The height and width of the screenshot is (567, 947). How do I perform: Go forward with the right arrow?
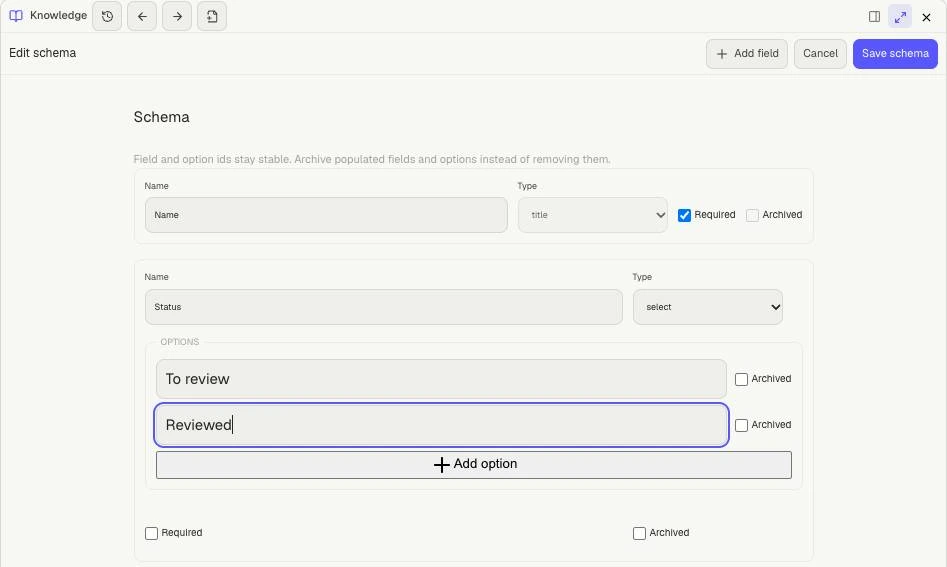(x=177, y=16)
